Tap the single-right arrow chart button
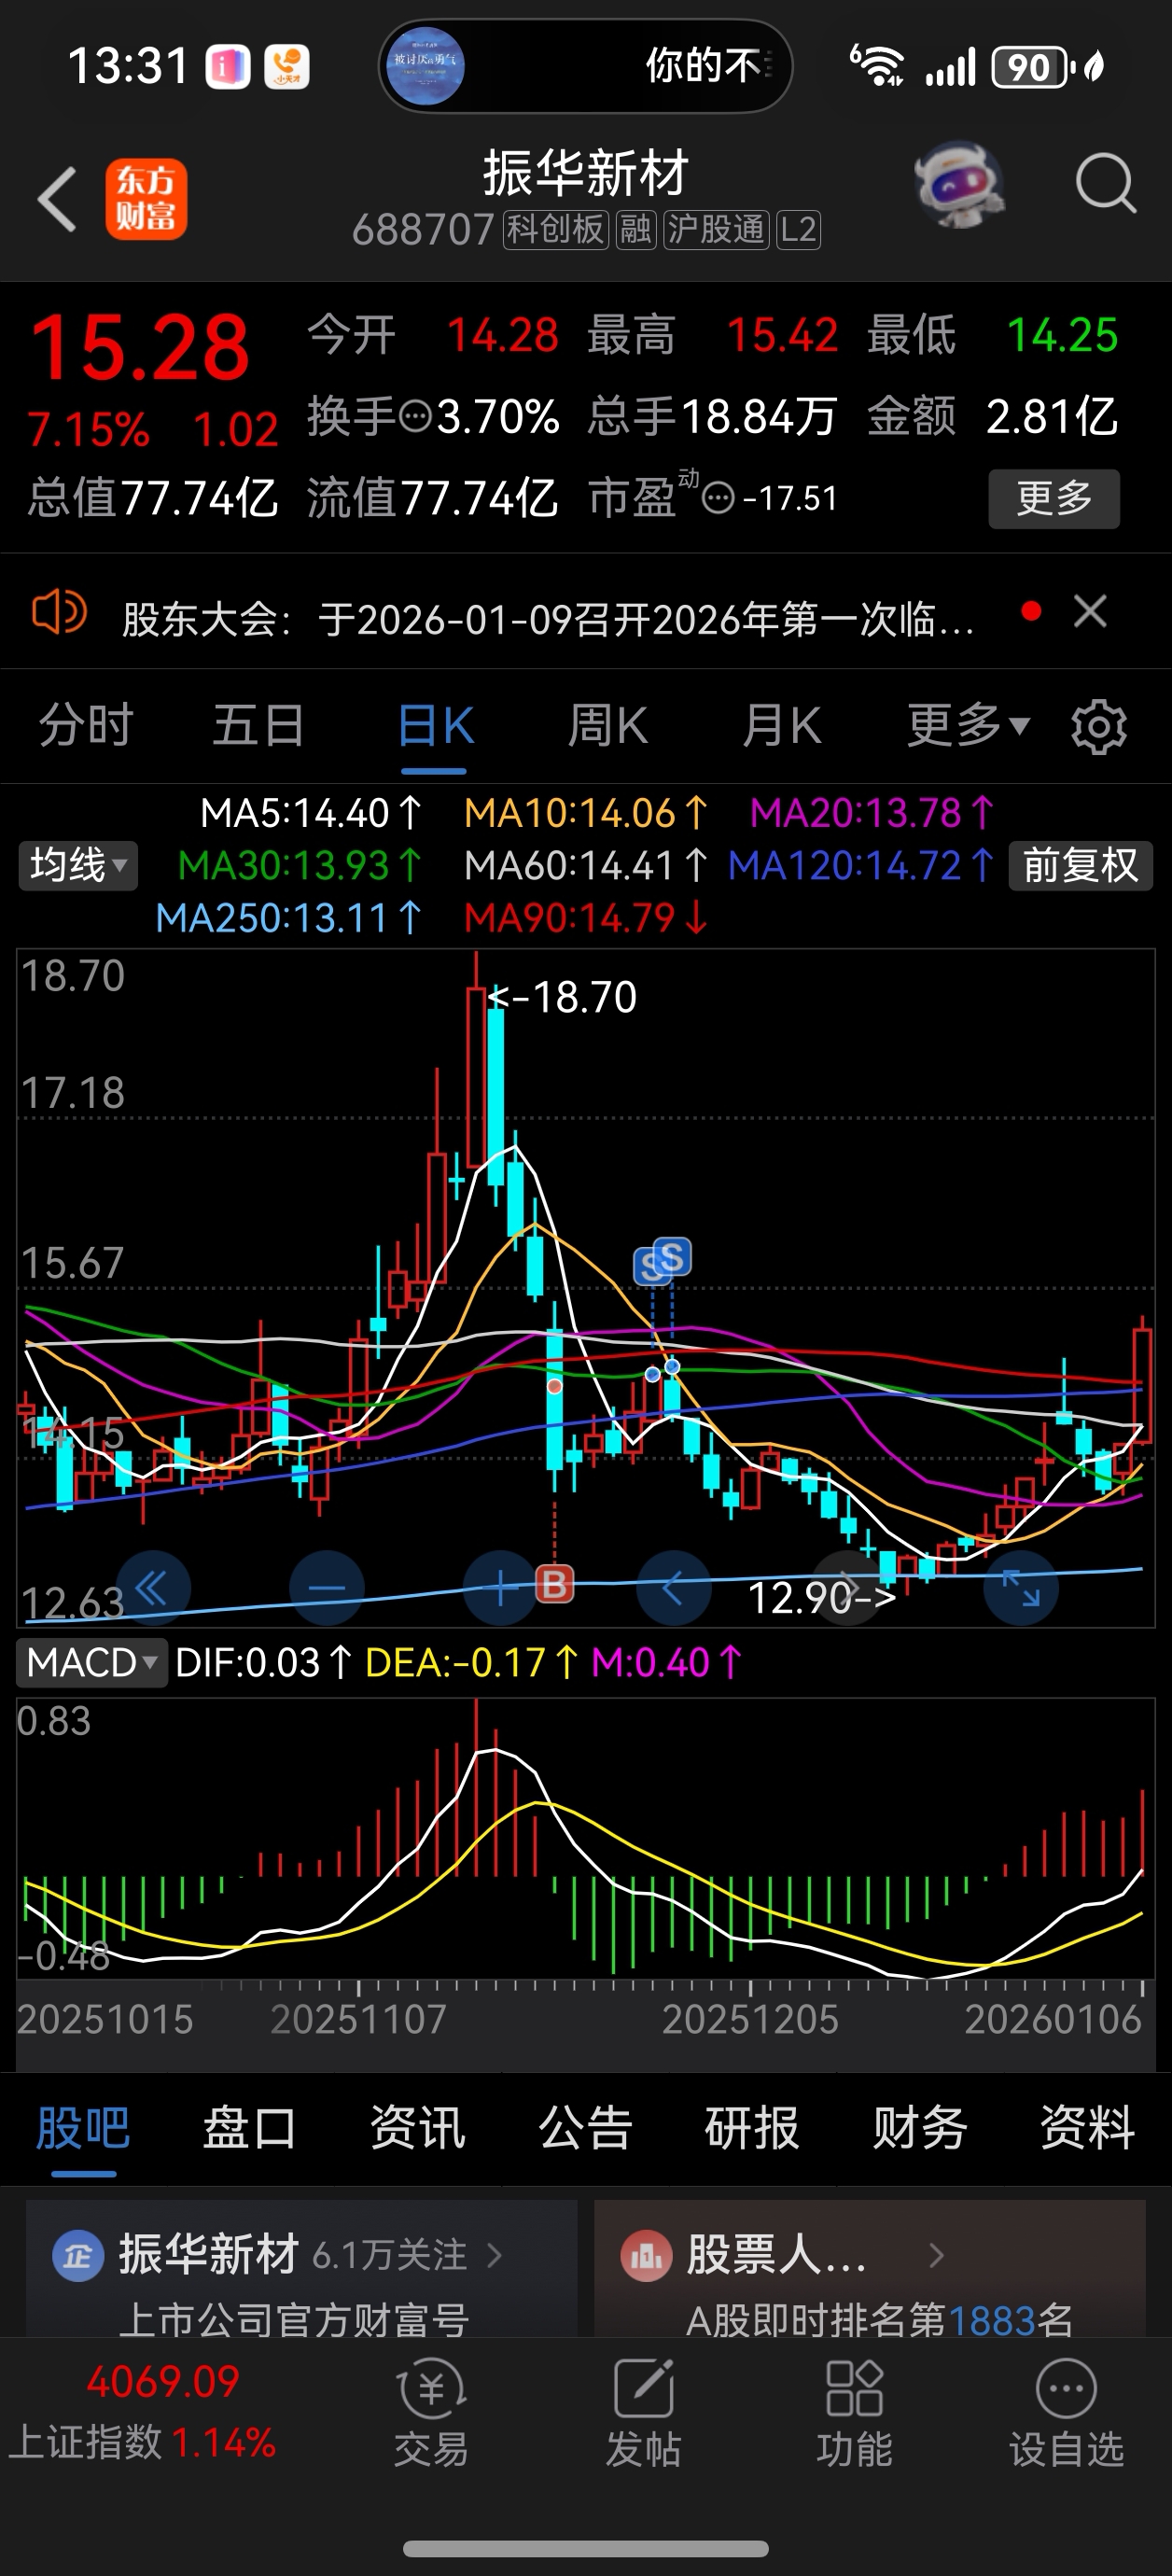The height and width of the screenshot is (2576, 1172). (x=847, y=1587)
